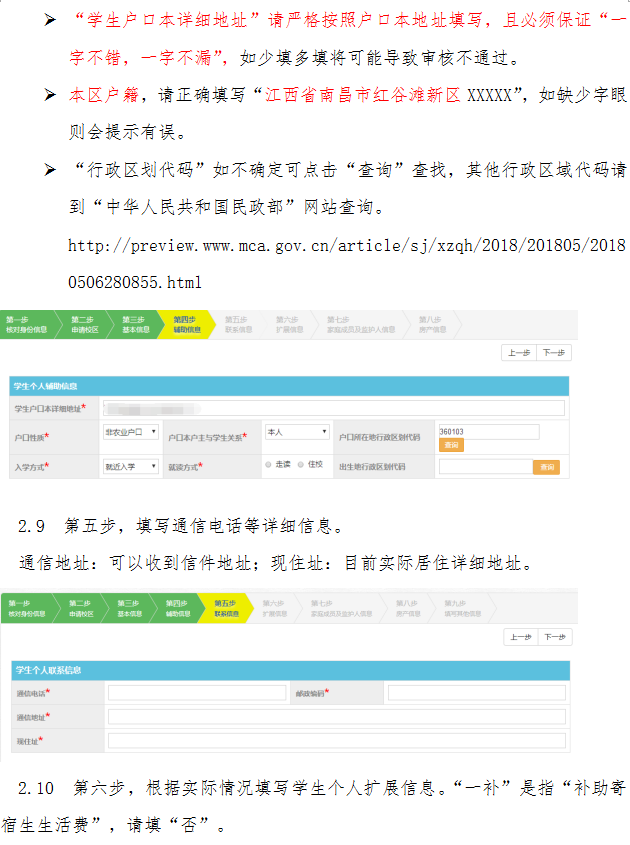The height and width of the screenshot is (845, 630).
Task: Click the 邮政编码 field label
Action: [312, 693]
